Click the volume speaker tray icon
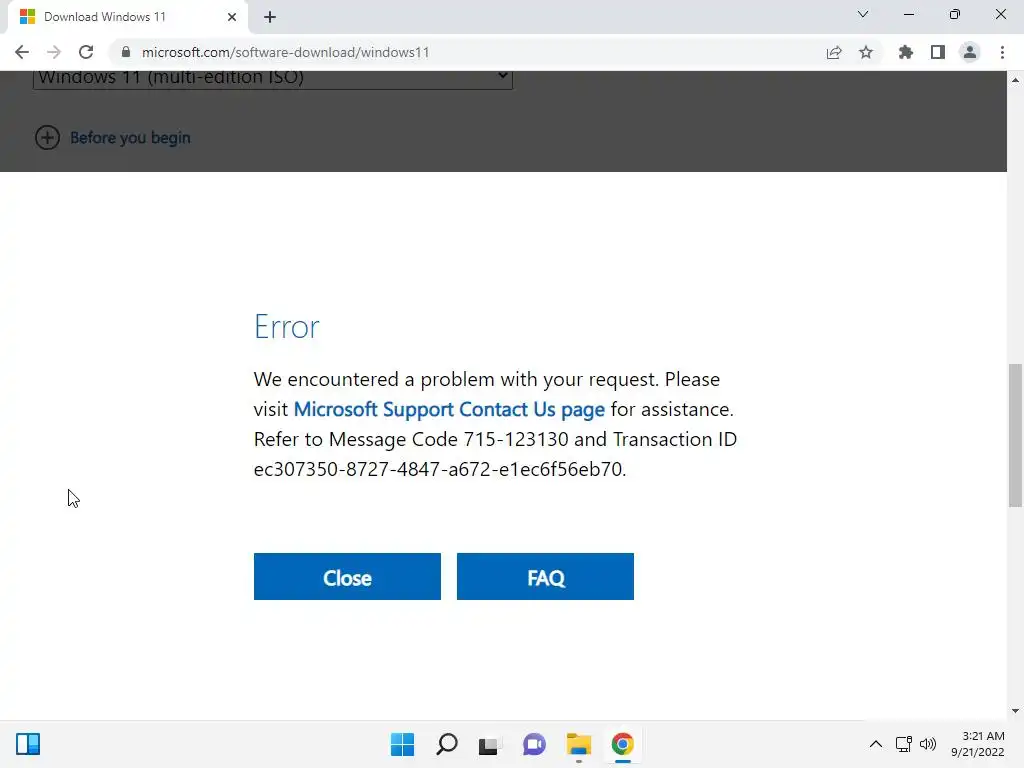The image size is (1024, 768). point(927,744)
